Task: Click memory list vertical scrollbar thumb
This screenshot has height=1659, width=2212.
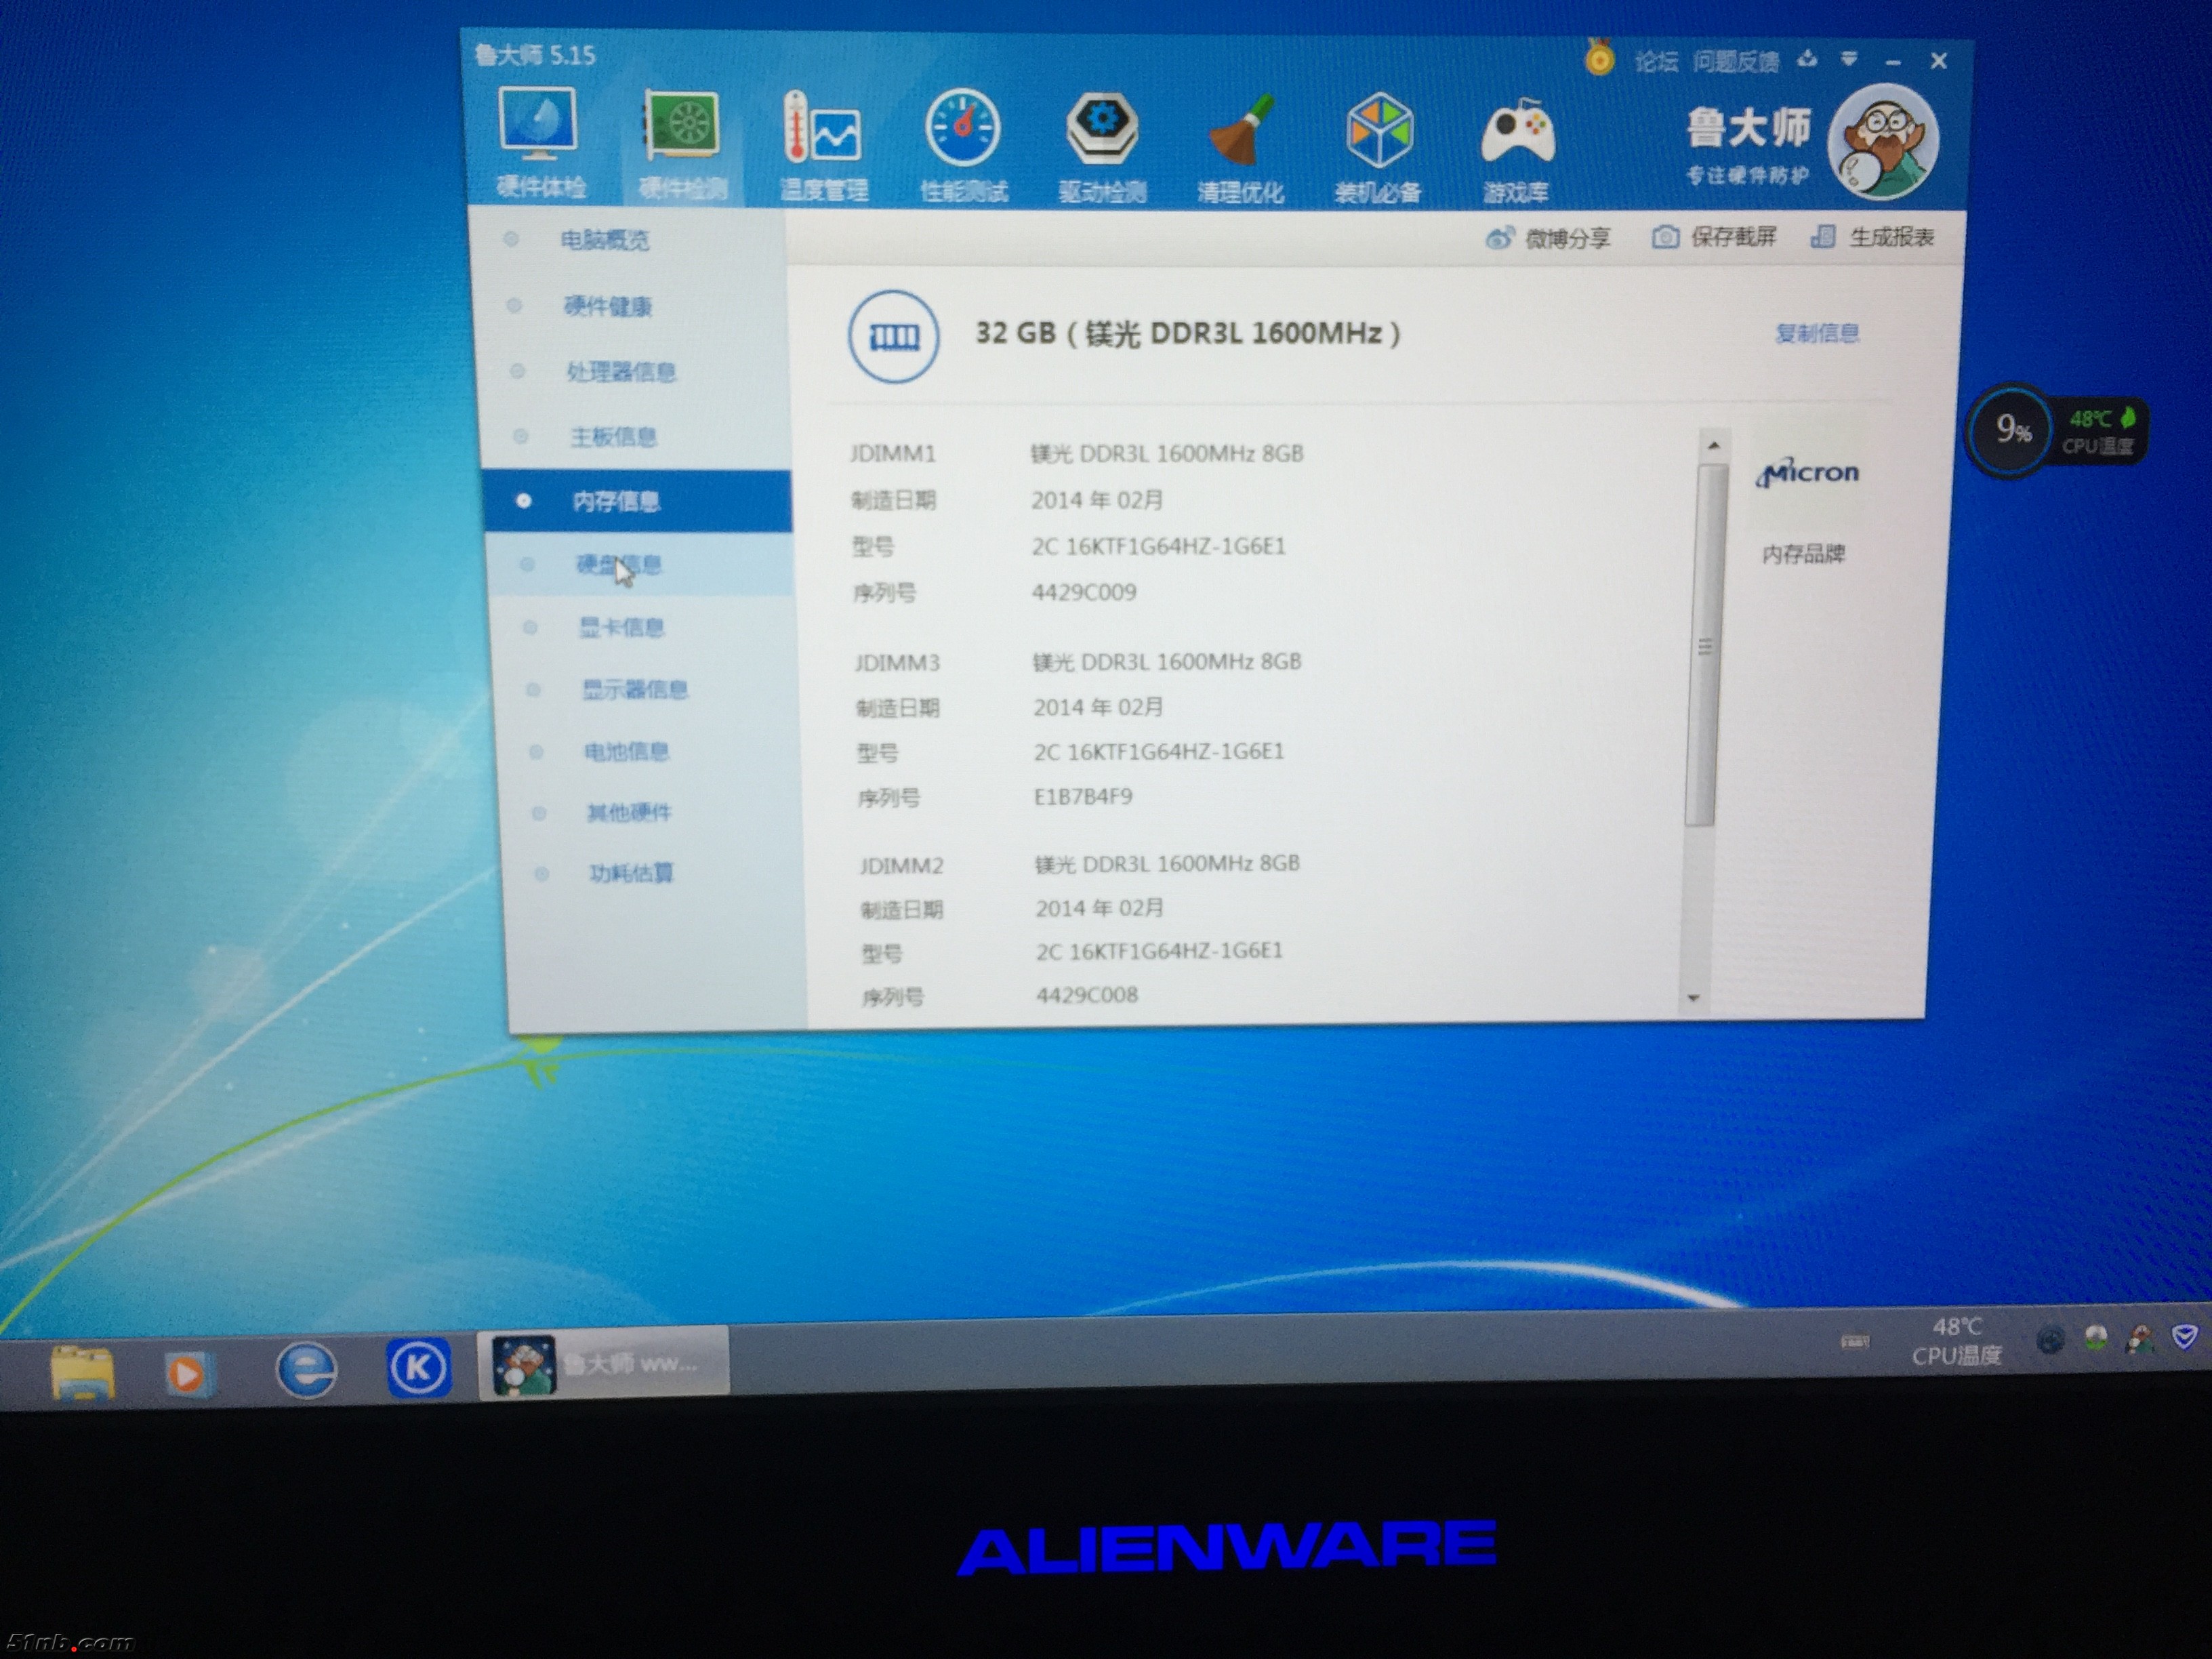Action: 1704,645
